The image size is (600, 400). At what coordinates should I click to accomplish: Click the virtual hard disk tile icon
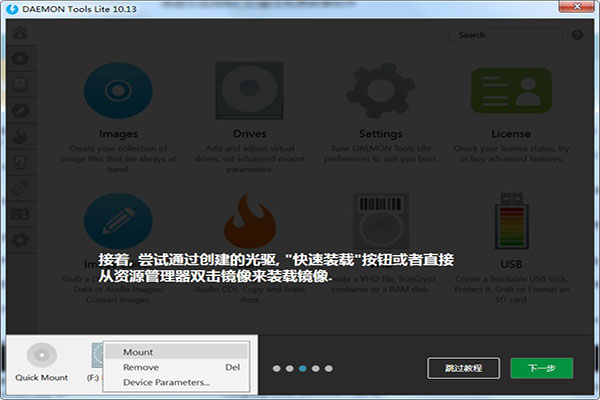381,220
